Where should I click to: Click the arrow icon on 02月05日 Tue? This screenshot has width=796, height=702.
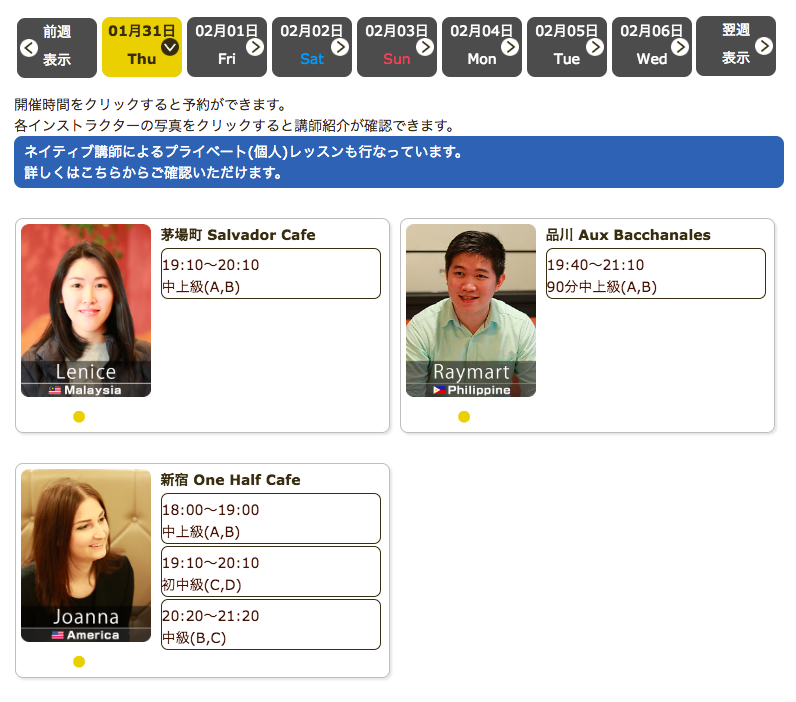[x=595, y=46]
